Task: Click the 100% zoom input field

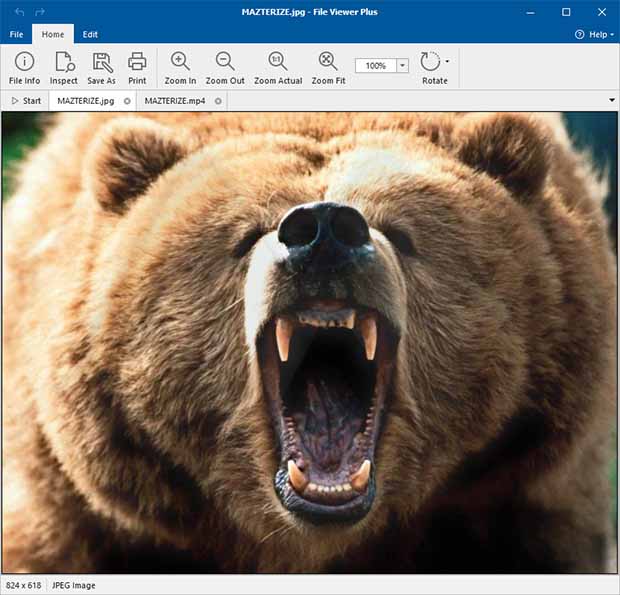Action: pos(376,66)
